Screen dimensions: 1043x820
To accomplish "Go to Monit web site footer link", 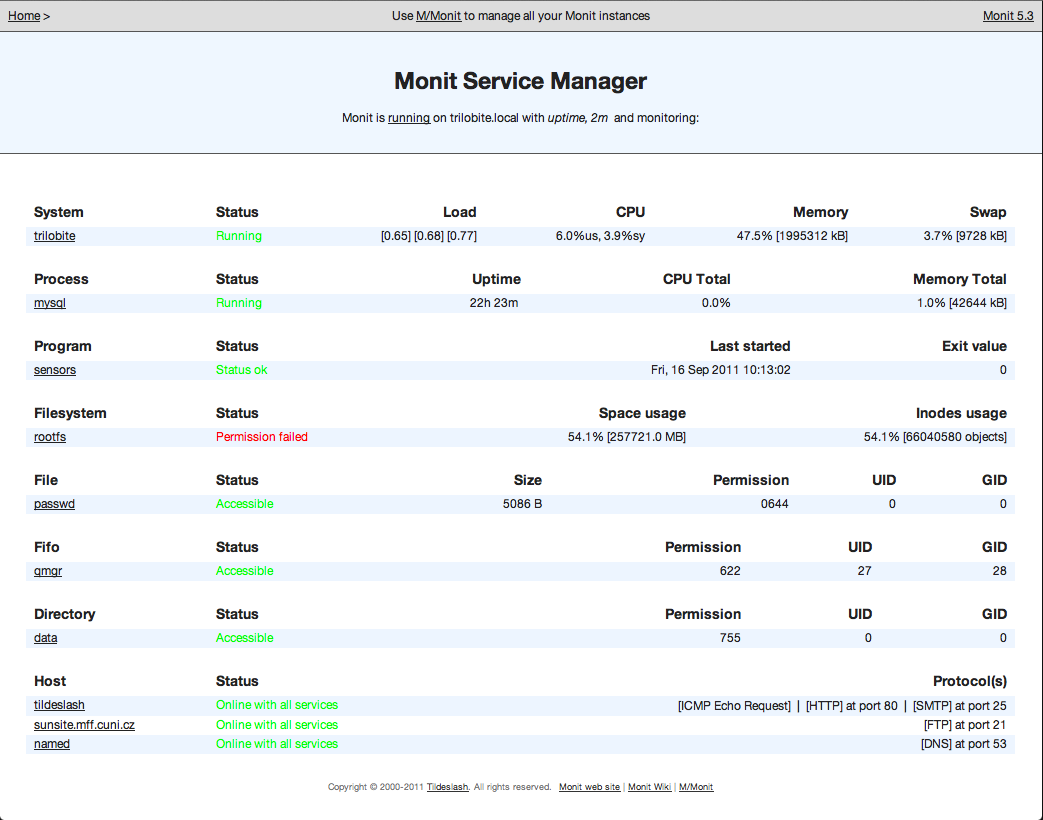I will pos(589,787).
